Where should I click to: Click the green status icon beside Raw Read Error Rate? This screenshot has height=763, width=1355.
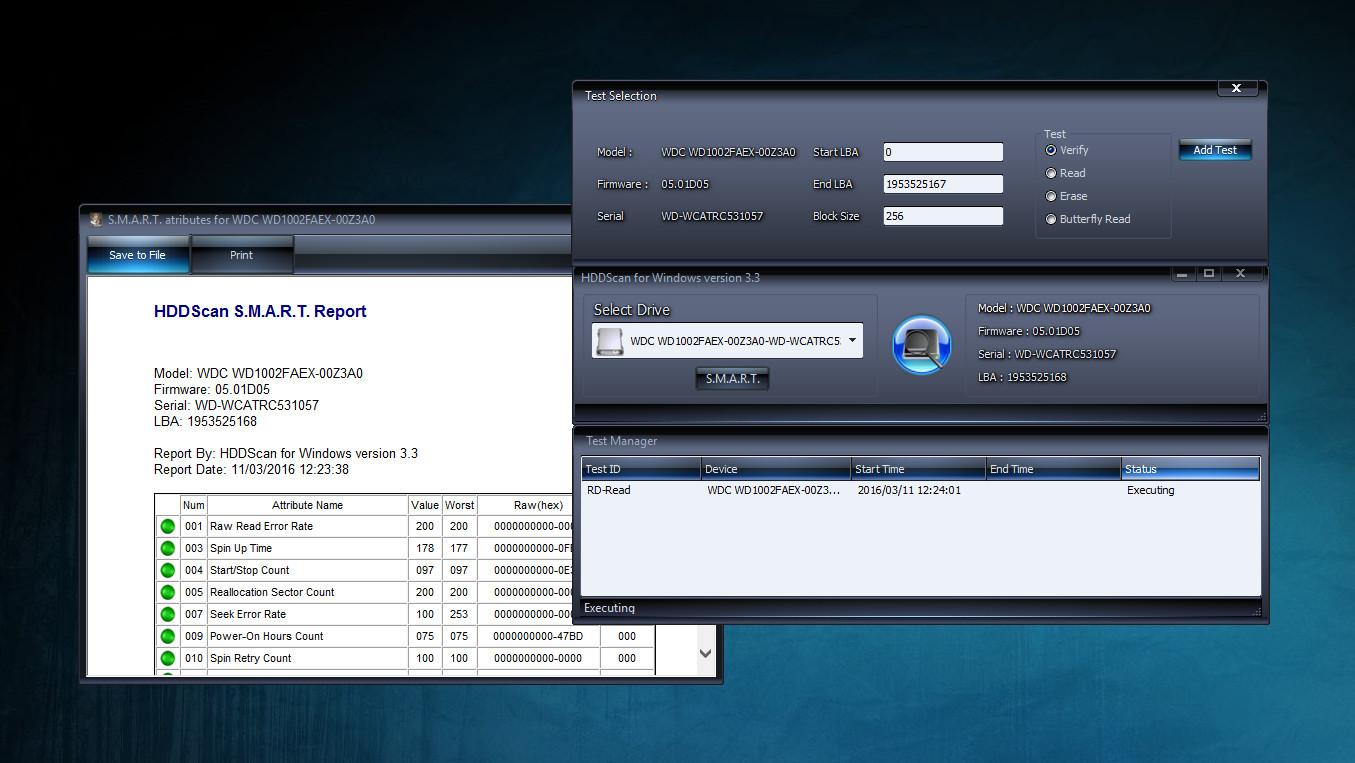167,526
